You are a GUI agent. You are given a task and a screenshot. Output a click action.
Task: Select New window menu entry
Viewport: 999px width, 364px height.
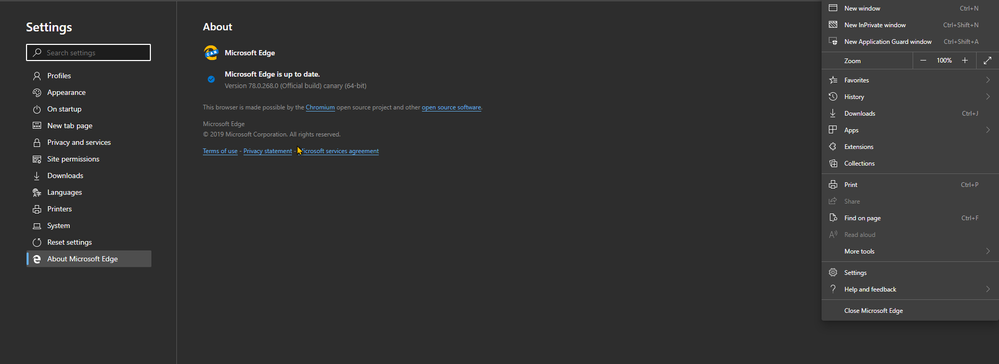point(910,8)
